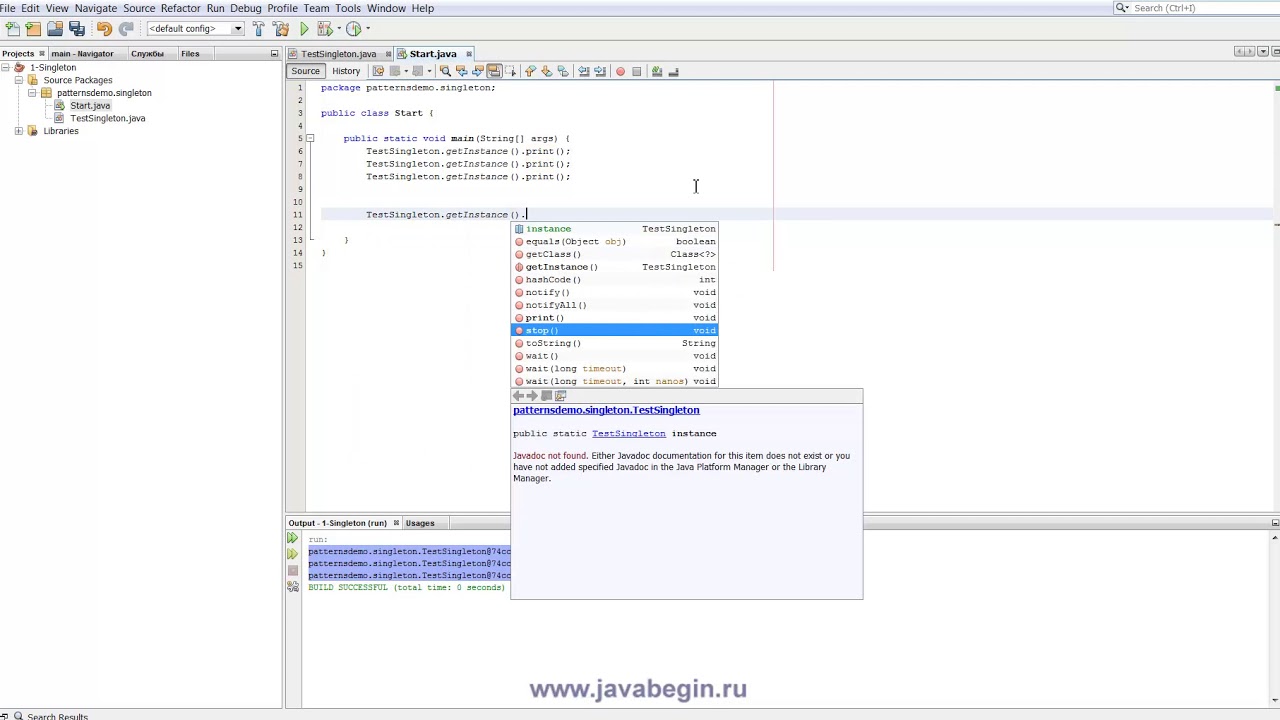Click the Comment lines icon
The width and height of the screenshot is (1280, 720).
(x=657, y=71)
